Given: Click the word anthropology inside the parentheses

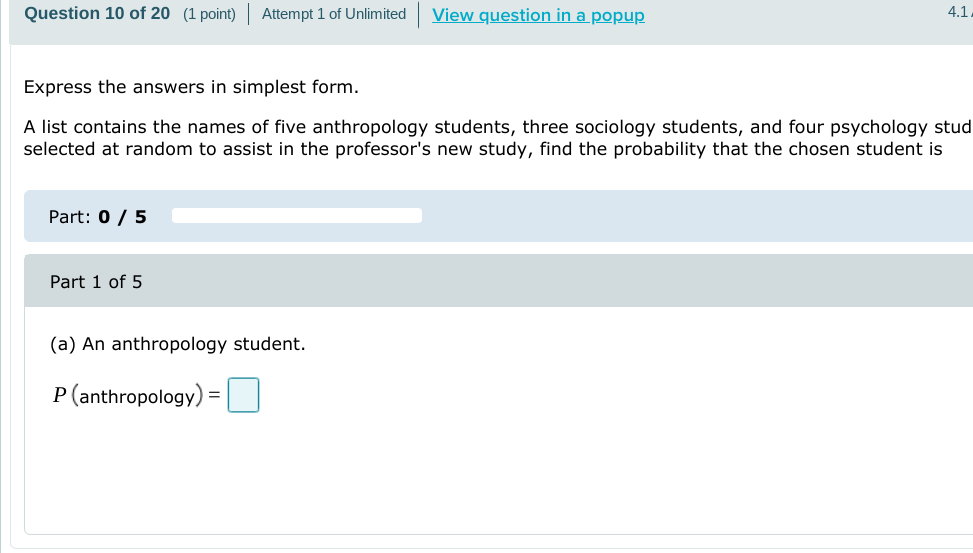Looking at the screenshot, I should tap(137, 397).
